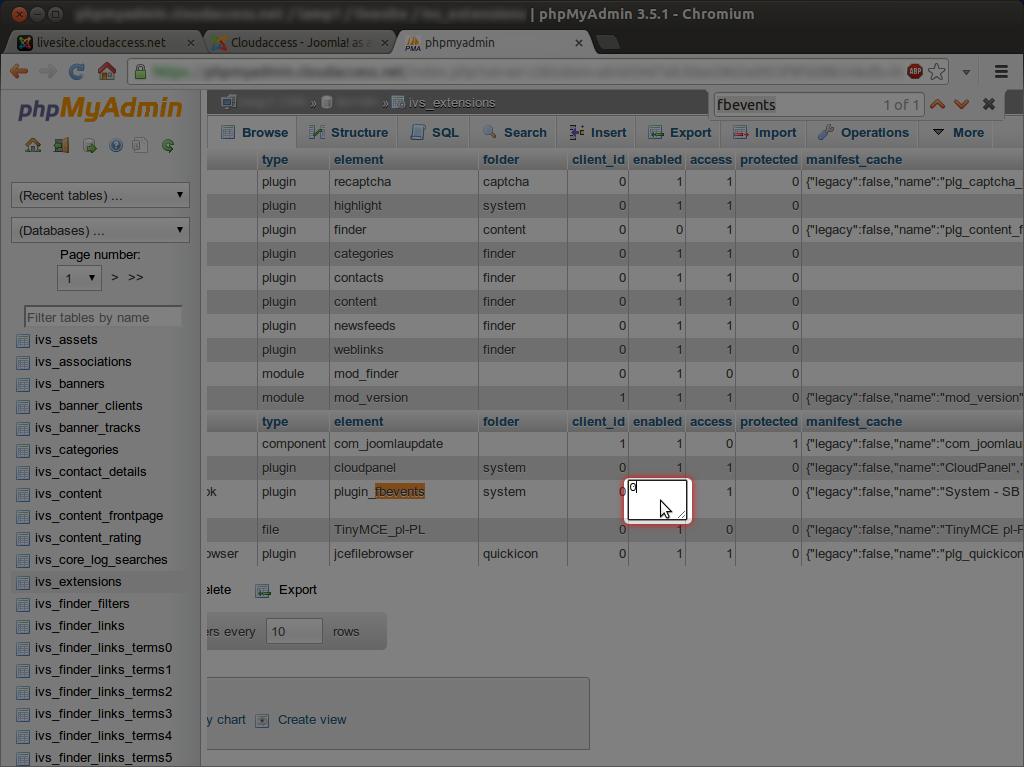1024x767 pixels.
Task: Open the ivs_categories table in sidebar
Action: pyautogui.click(x=76, y=449)
